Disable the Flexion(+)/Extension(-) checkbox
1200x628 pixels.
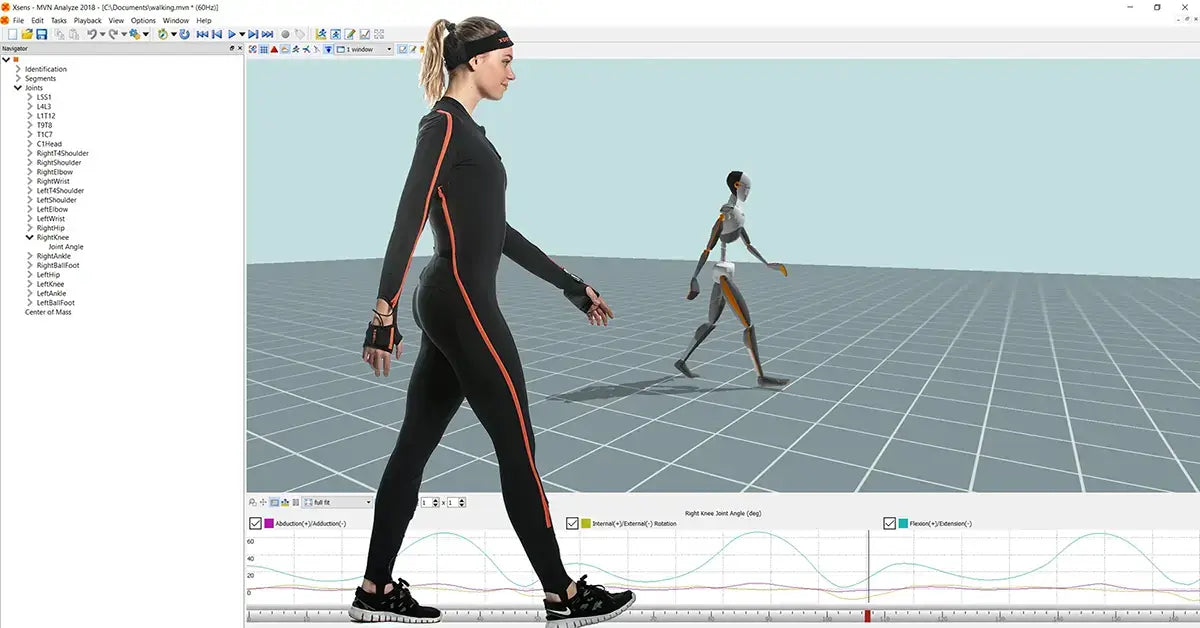point(889,523)
